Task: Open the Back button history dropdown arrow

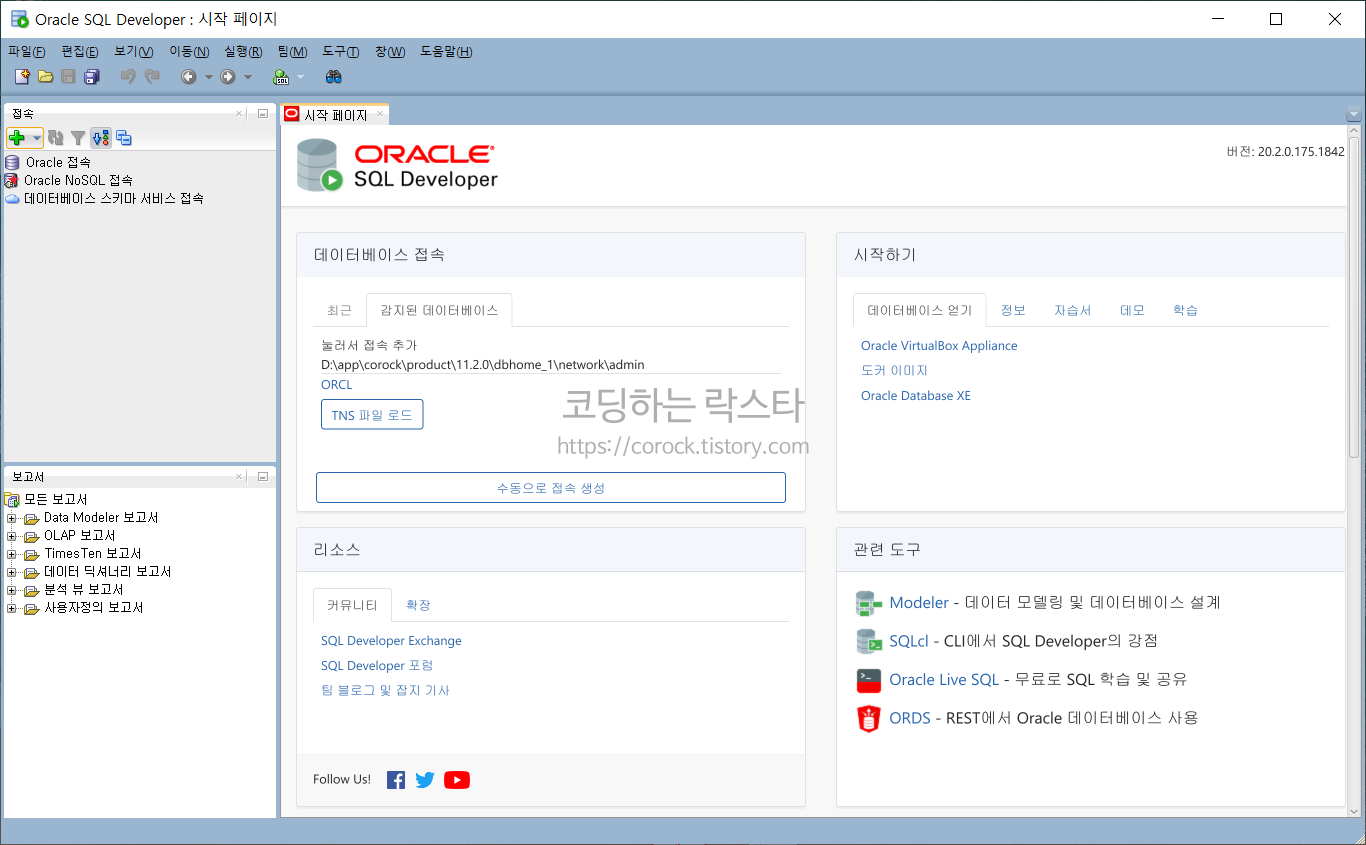Action: click(208, 77)
